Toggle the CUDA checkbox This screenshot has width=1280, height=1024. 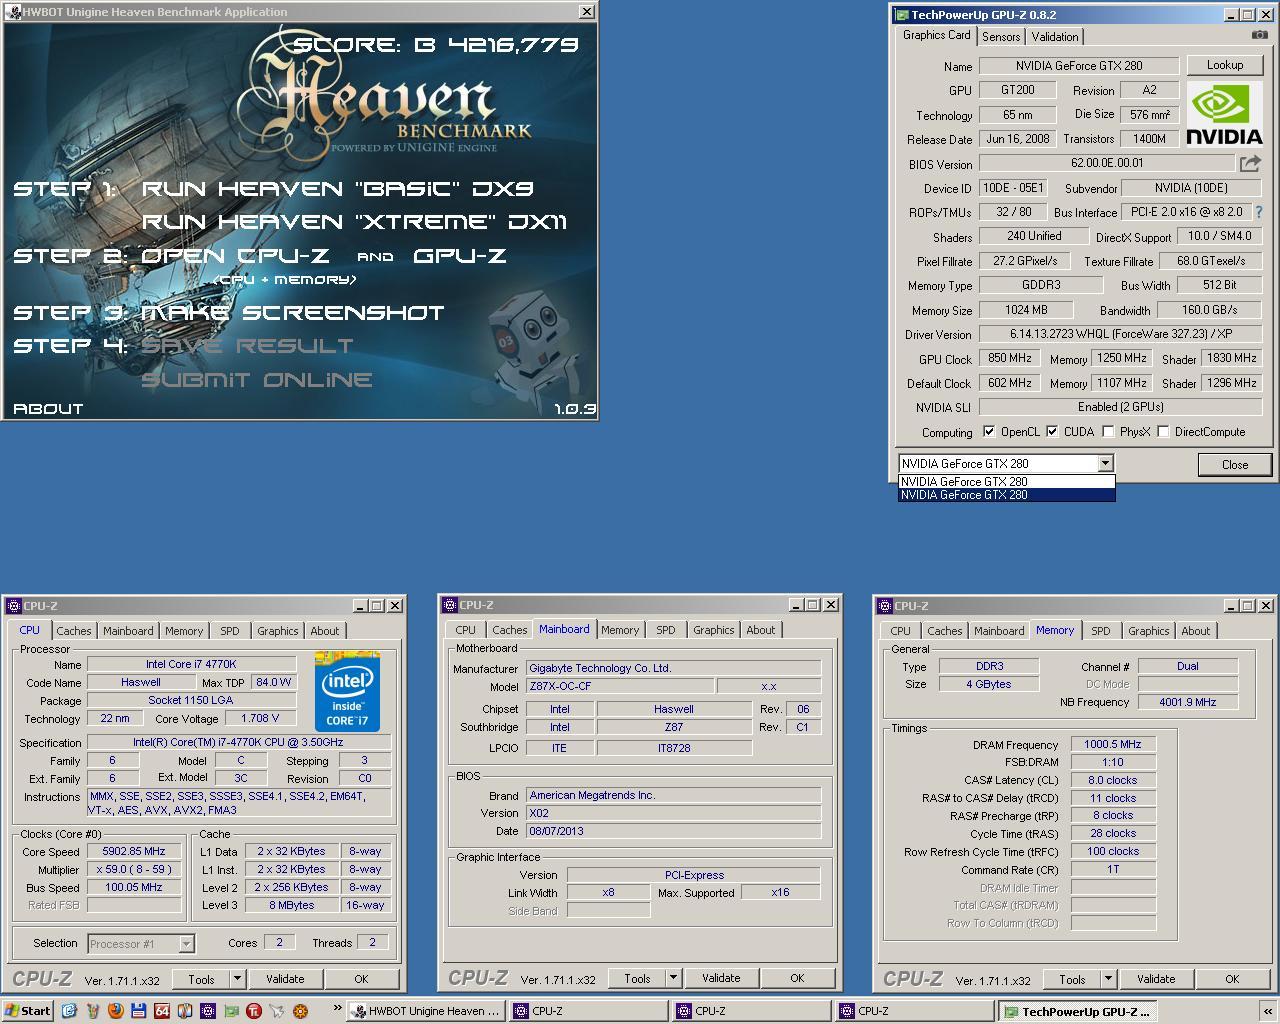click(x=1052, y=432)
